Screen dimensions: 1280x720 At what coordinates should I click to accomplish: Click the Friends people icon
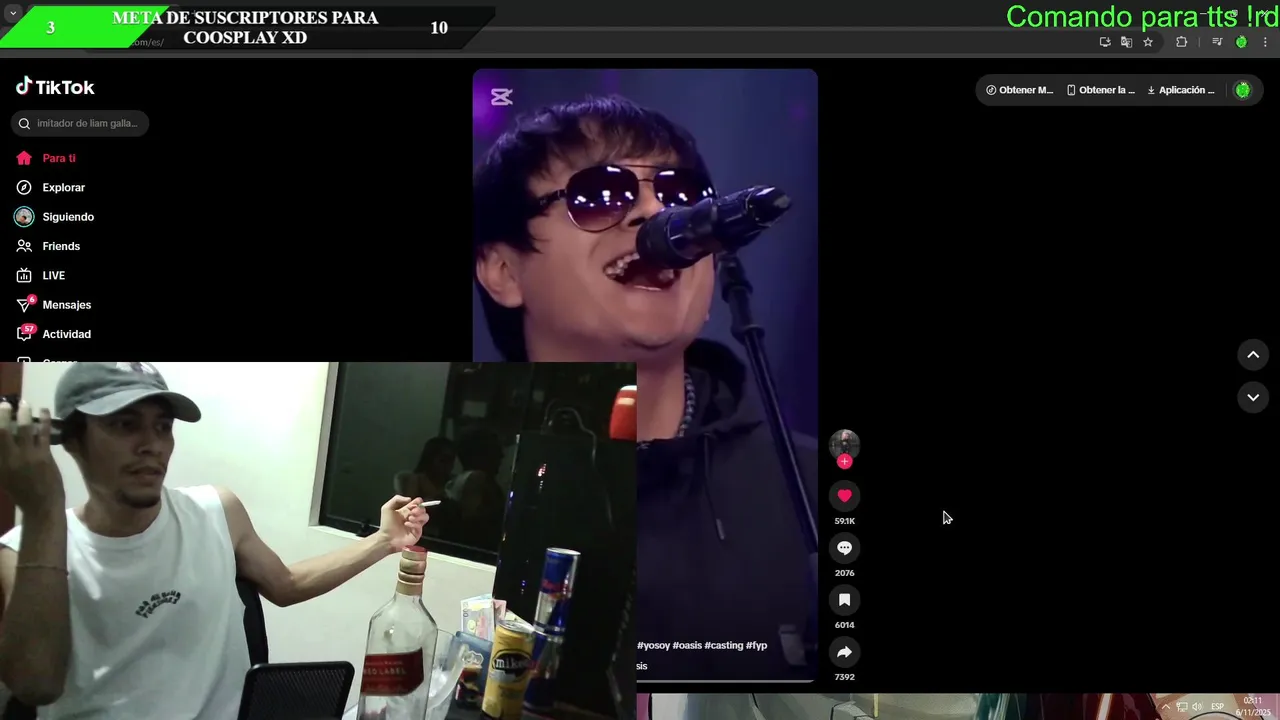[24, 246]
